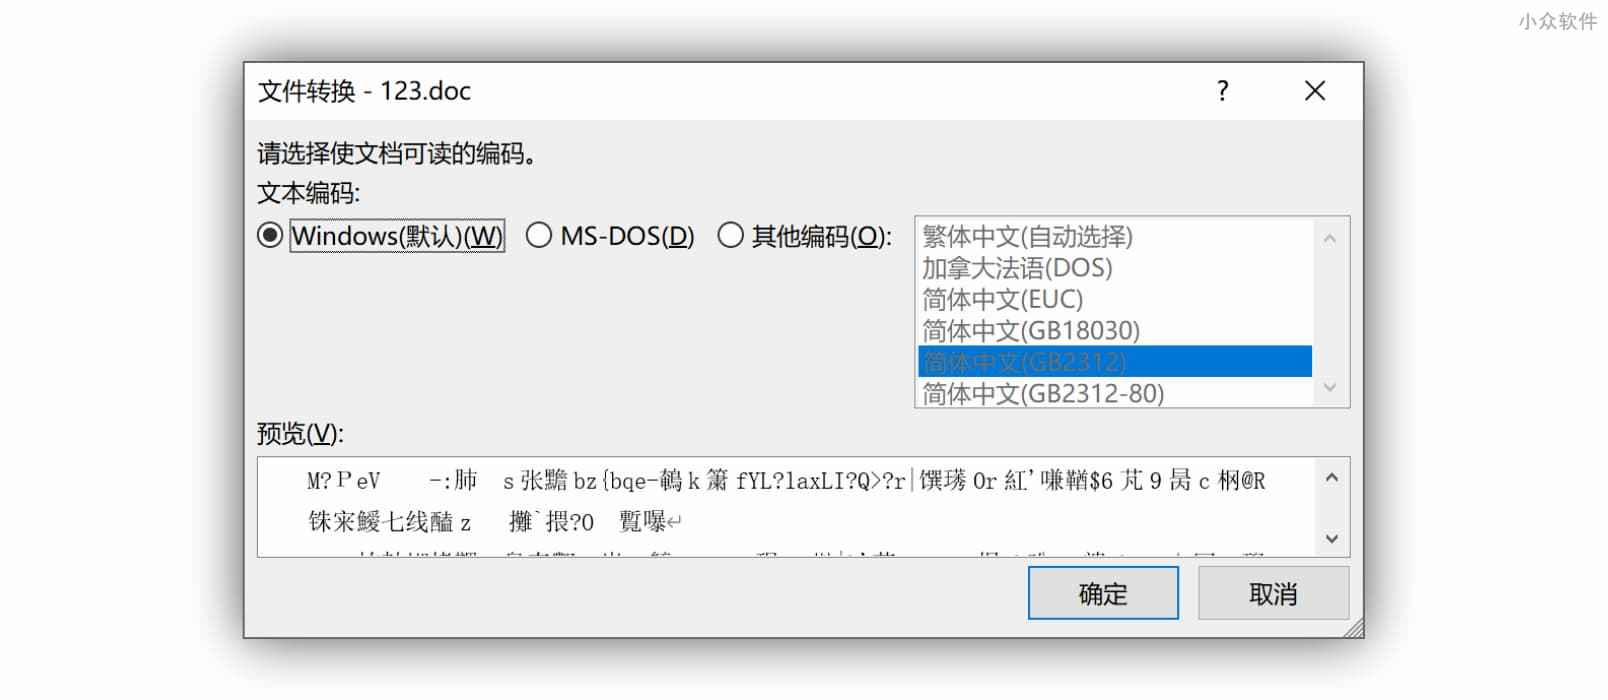This screenshot has height=700, width=1608.
Task: Choose the 其他编码 radio option
Action: 731,236
